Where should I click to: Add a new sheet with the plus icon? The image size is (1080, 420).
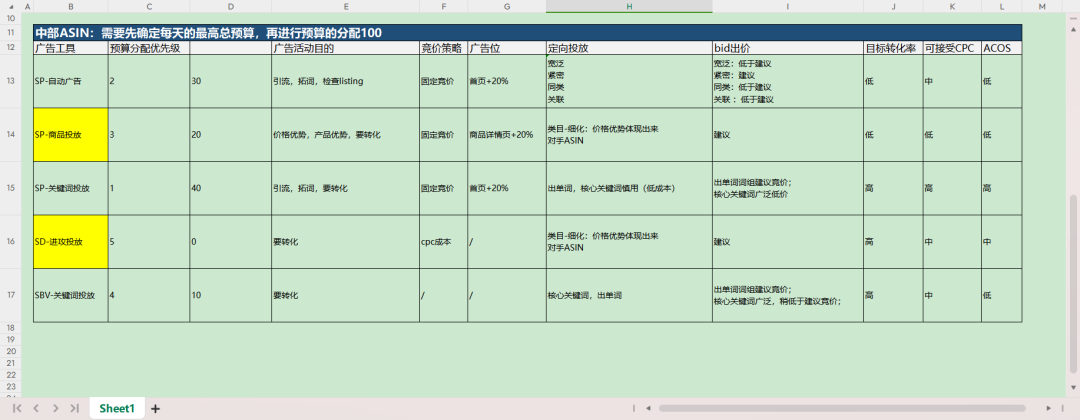tap(156, 409)
